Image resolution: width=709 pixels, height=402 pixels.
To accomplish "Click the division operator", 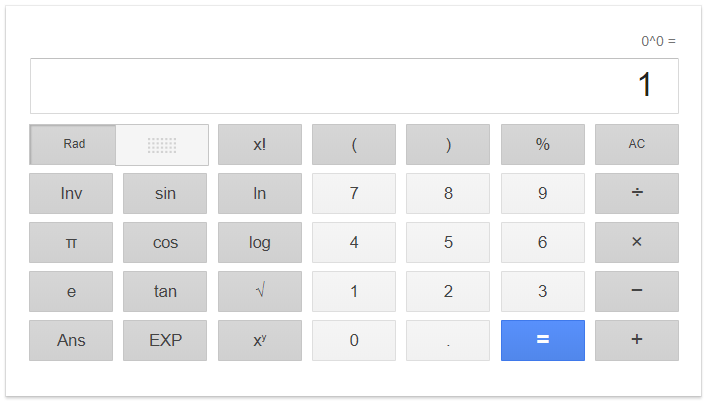I will point(637,194).
